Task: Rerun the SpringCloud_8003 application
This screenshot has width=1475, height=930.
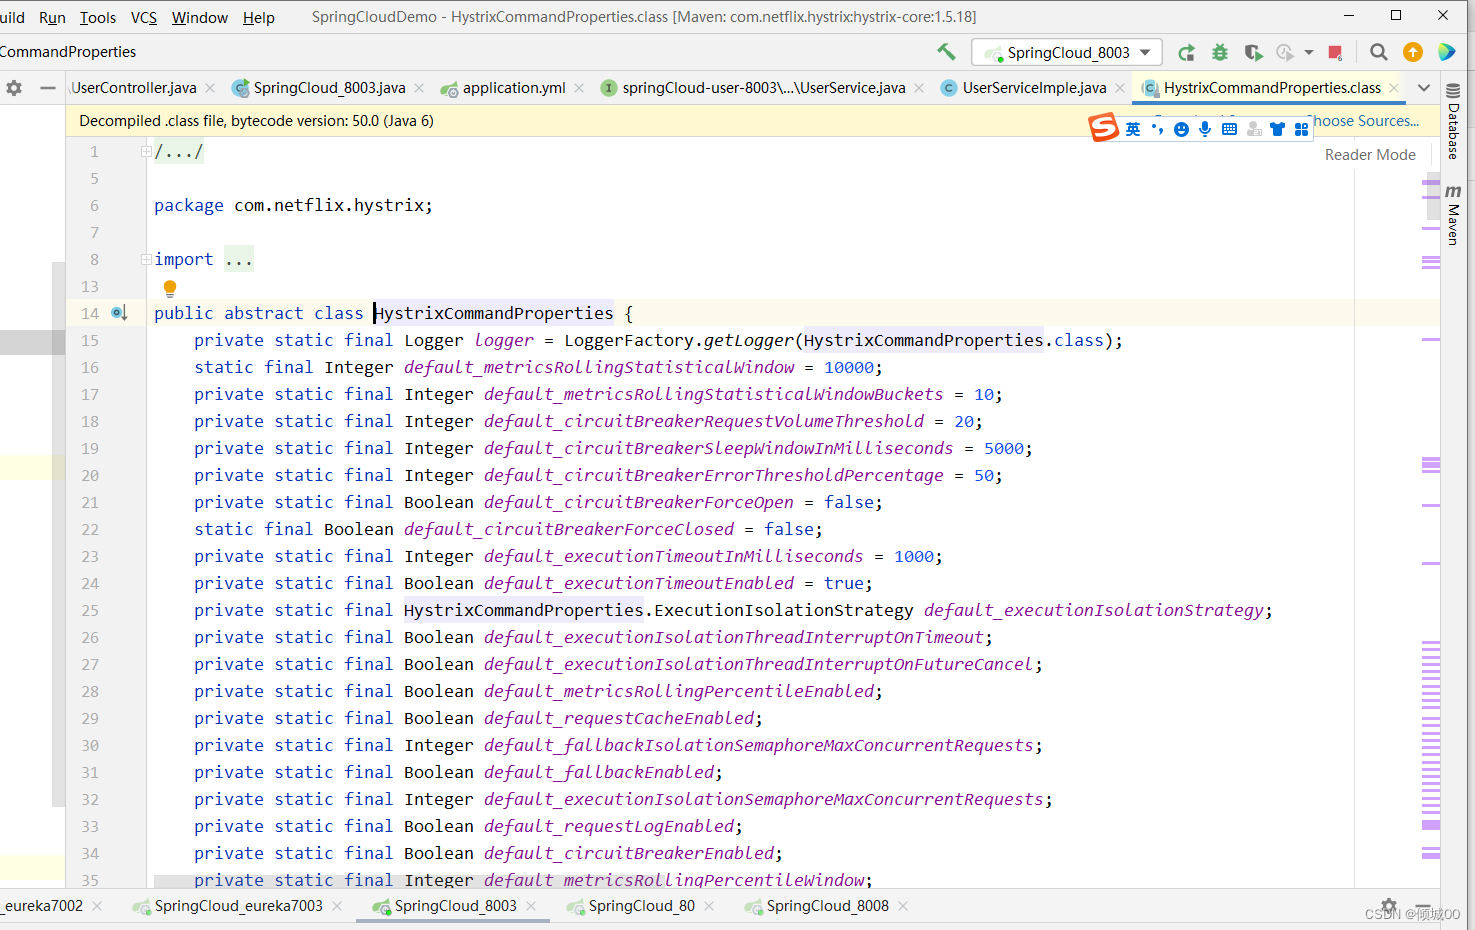Action: pyautogui.click(x=1186, y=52)
